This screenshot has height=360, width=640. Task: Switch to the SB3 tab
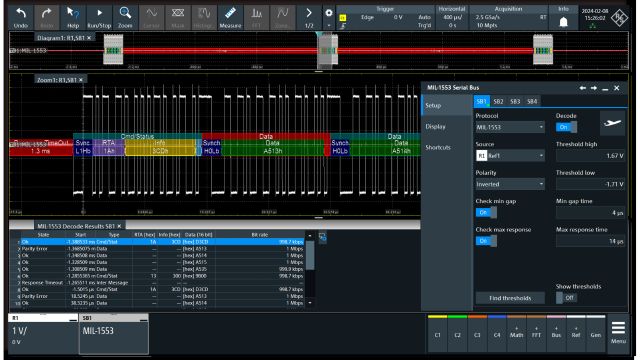(x=515, y=101)
